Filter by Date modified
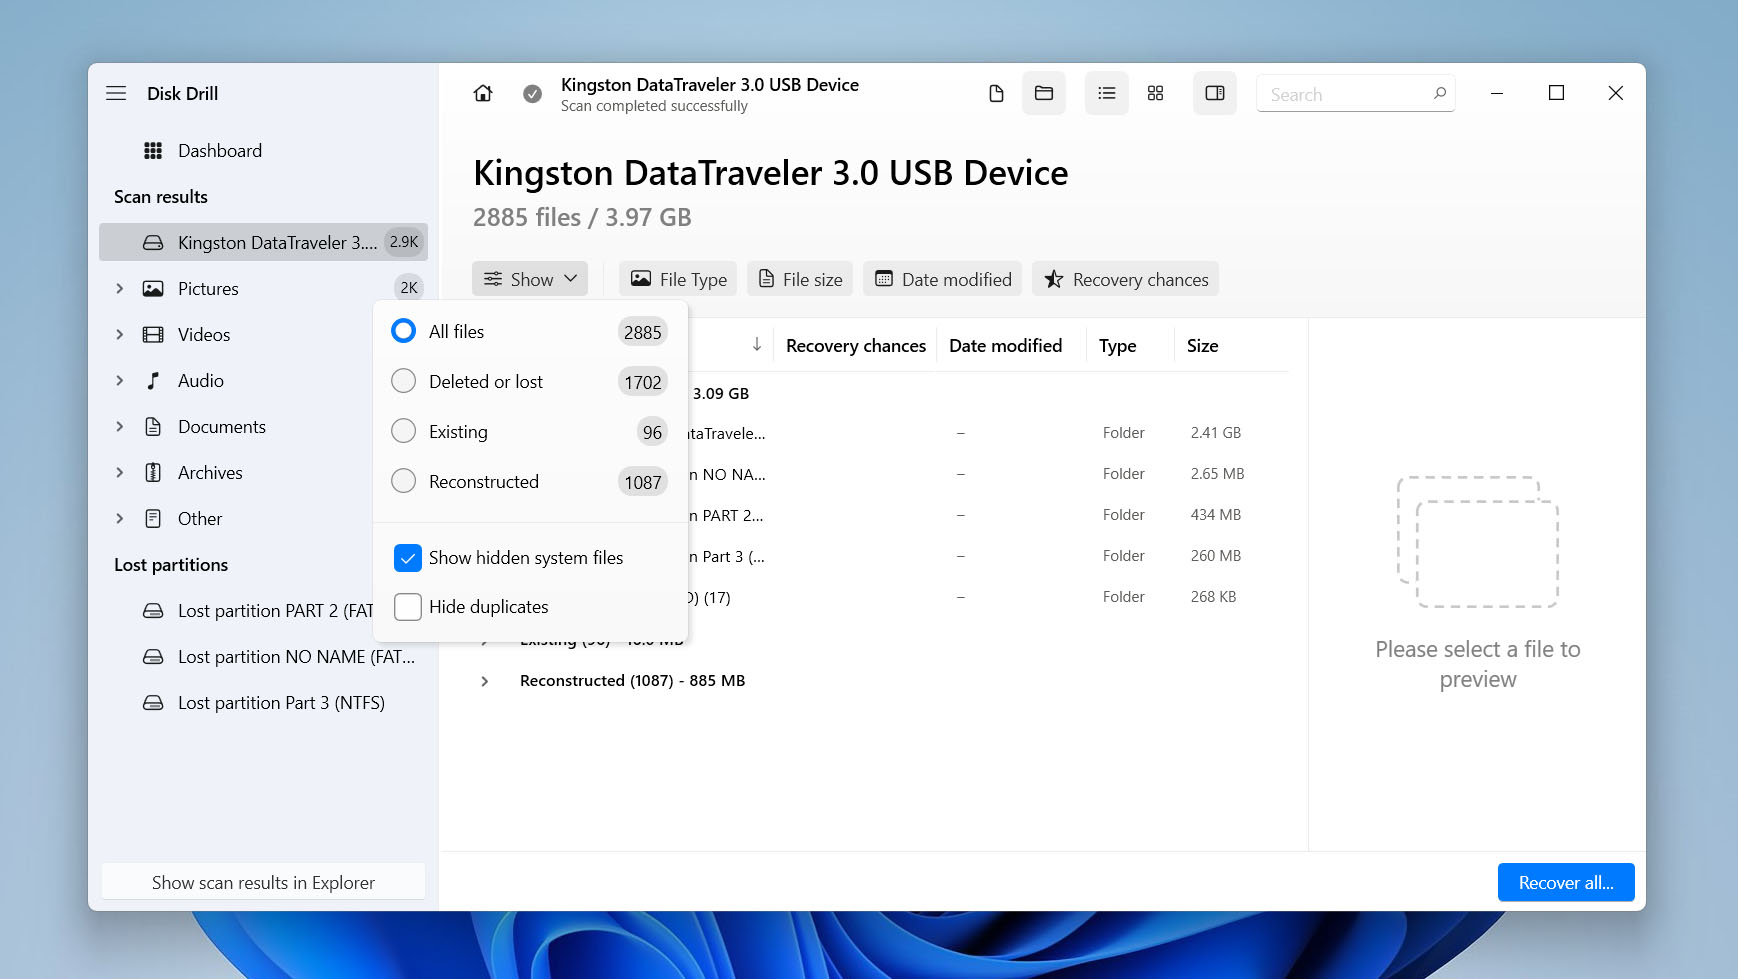The width and height of the screenshot is (1738, 979). (943, 279)
